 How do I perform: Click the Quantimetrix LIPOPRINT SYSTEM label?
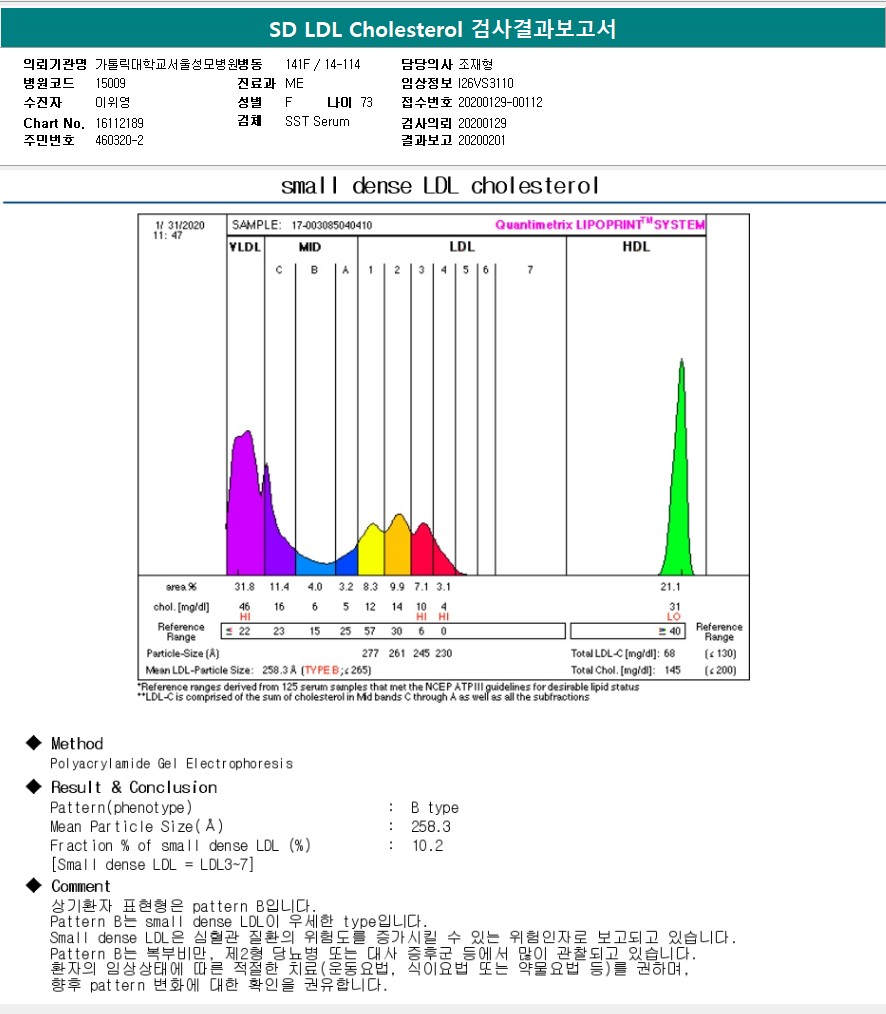(x=600, y=225)
